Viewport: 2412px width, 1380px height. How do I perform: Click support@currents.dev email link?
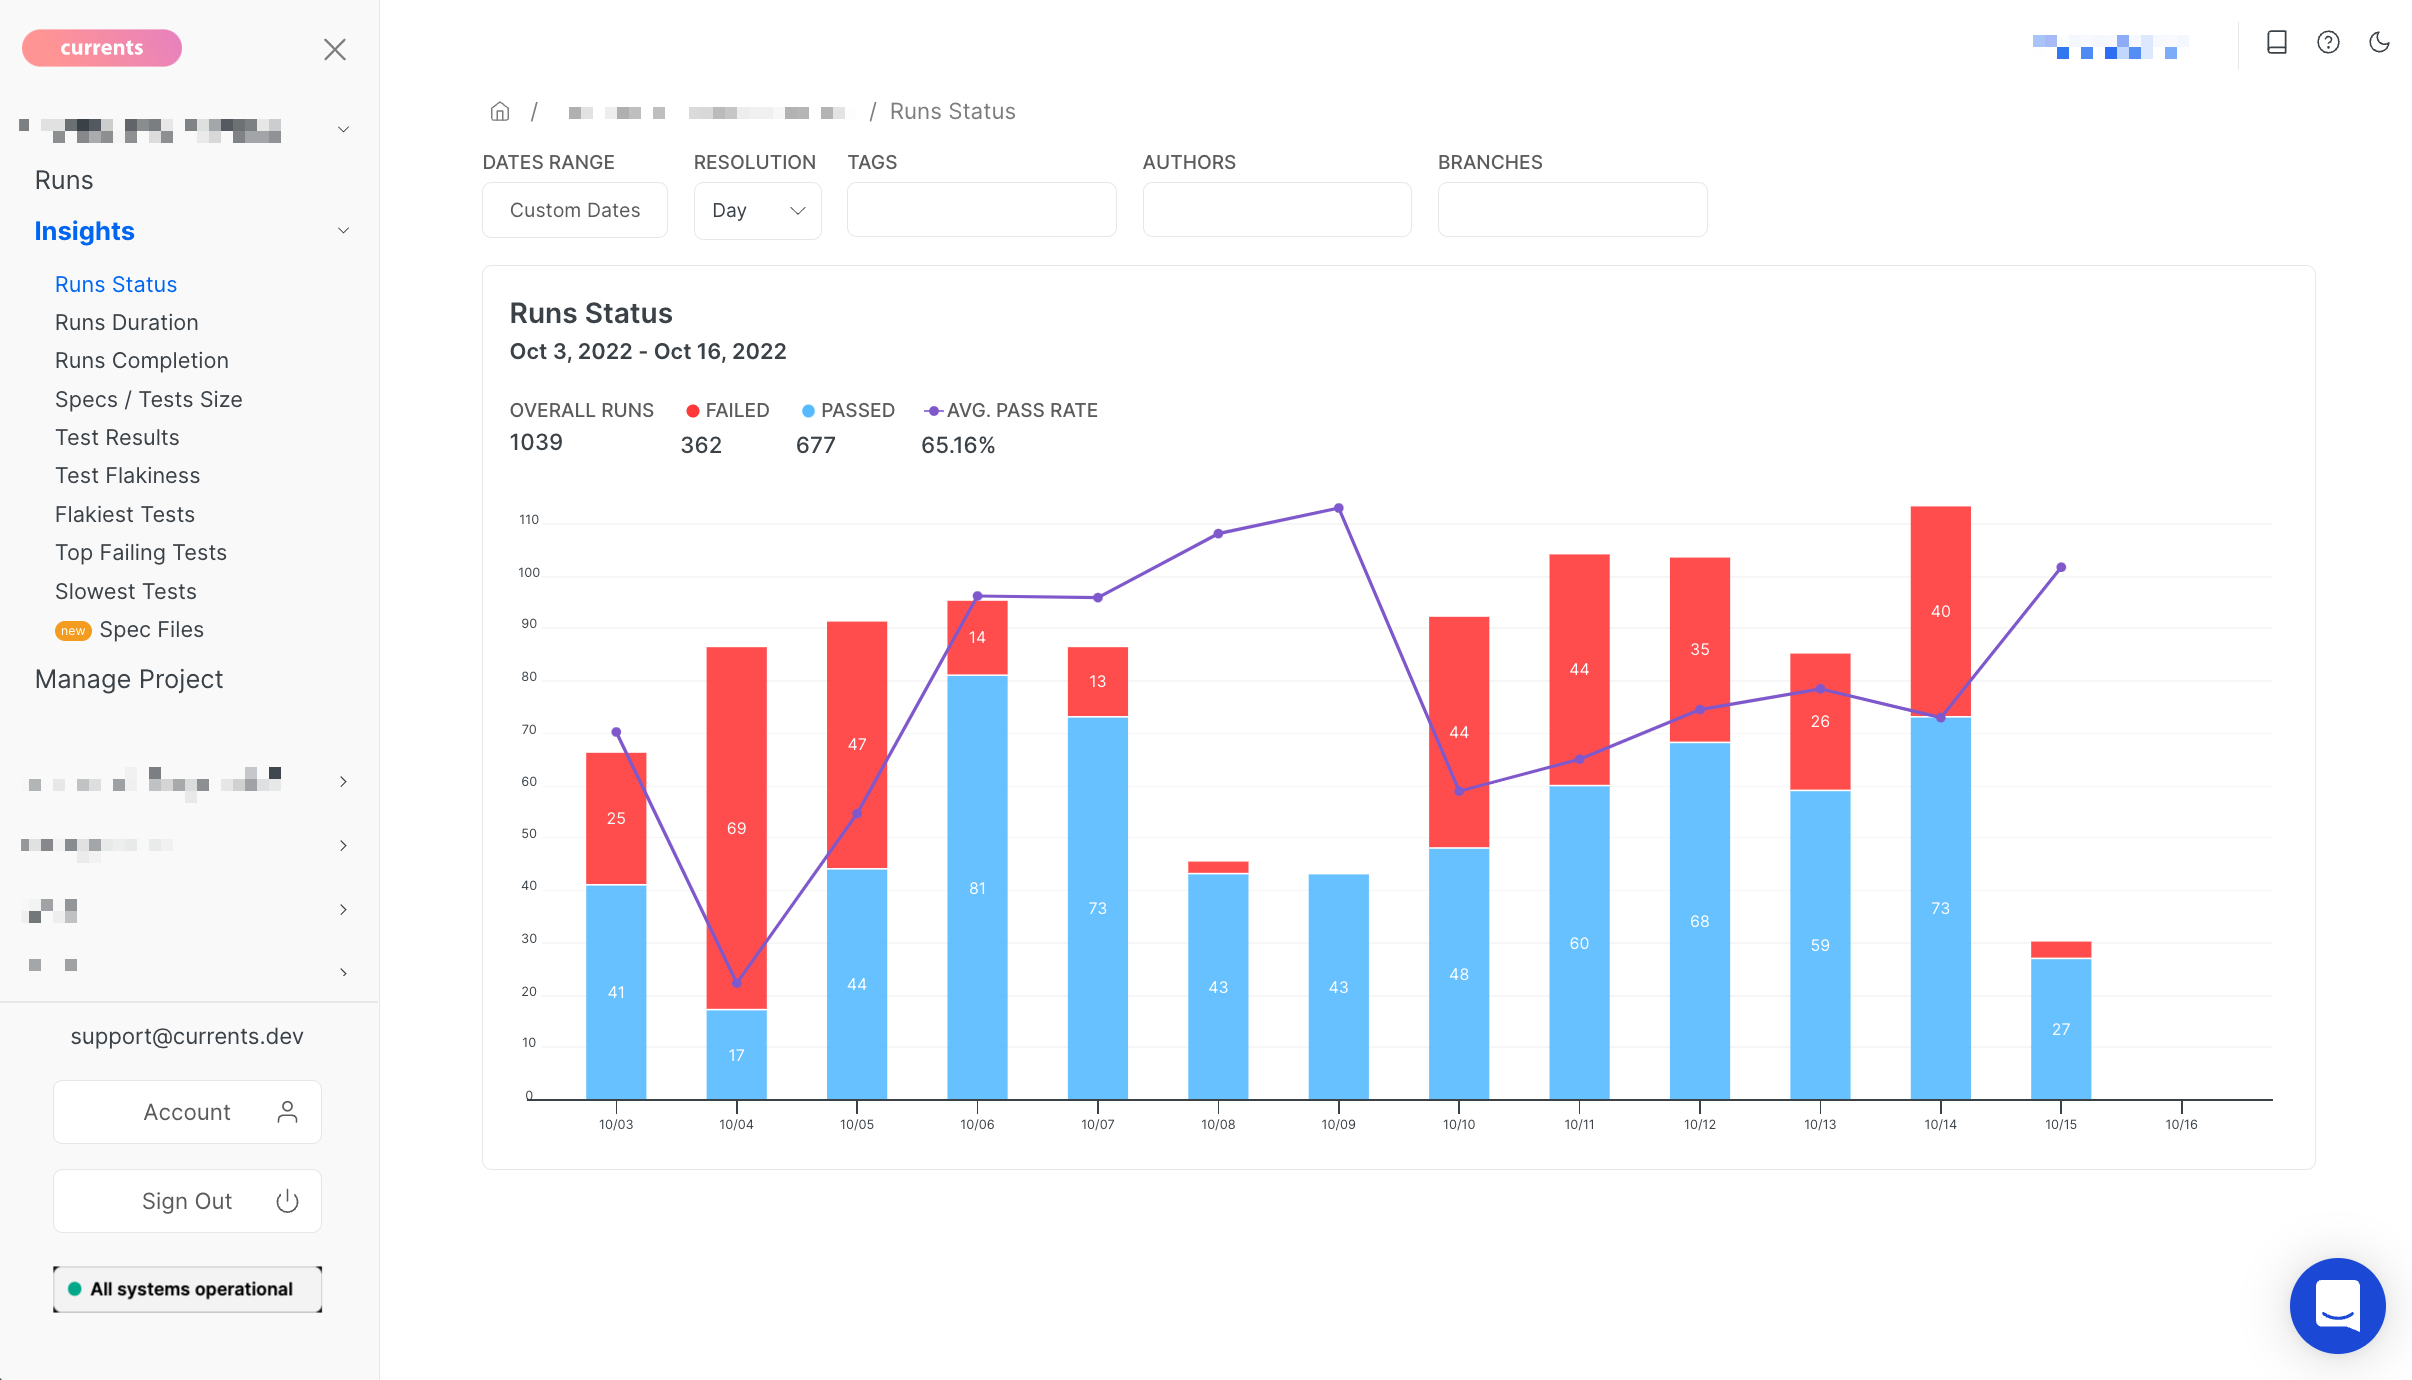187,1036
